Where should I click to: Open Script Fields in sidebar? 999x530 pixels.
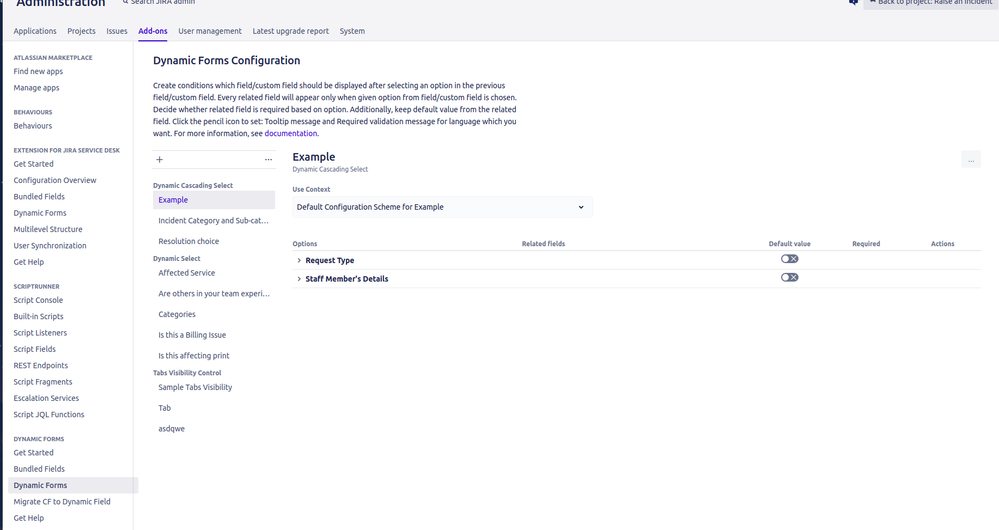click(34, 349)
